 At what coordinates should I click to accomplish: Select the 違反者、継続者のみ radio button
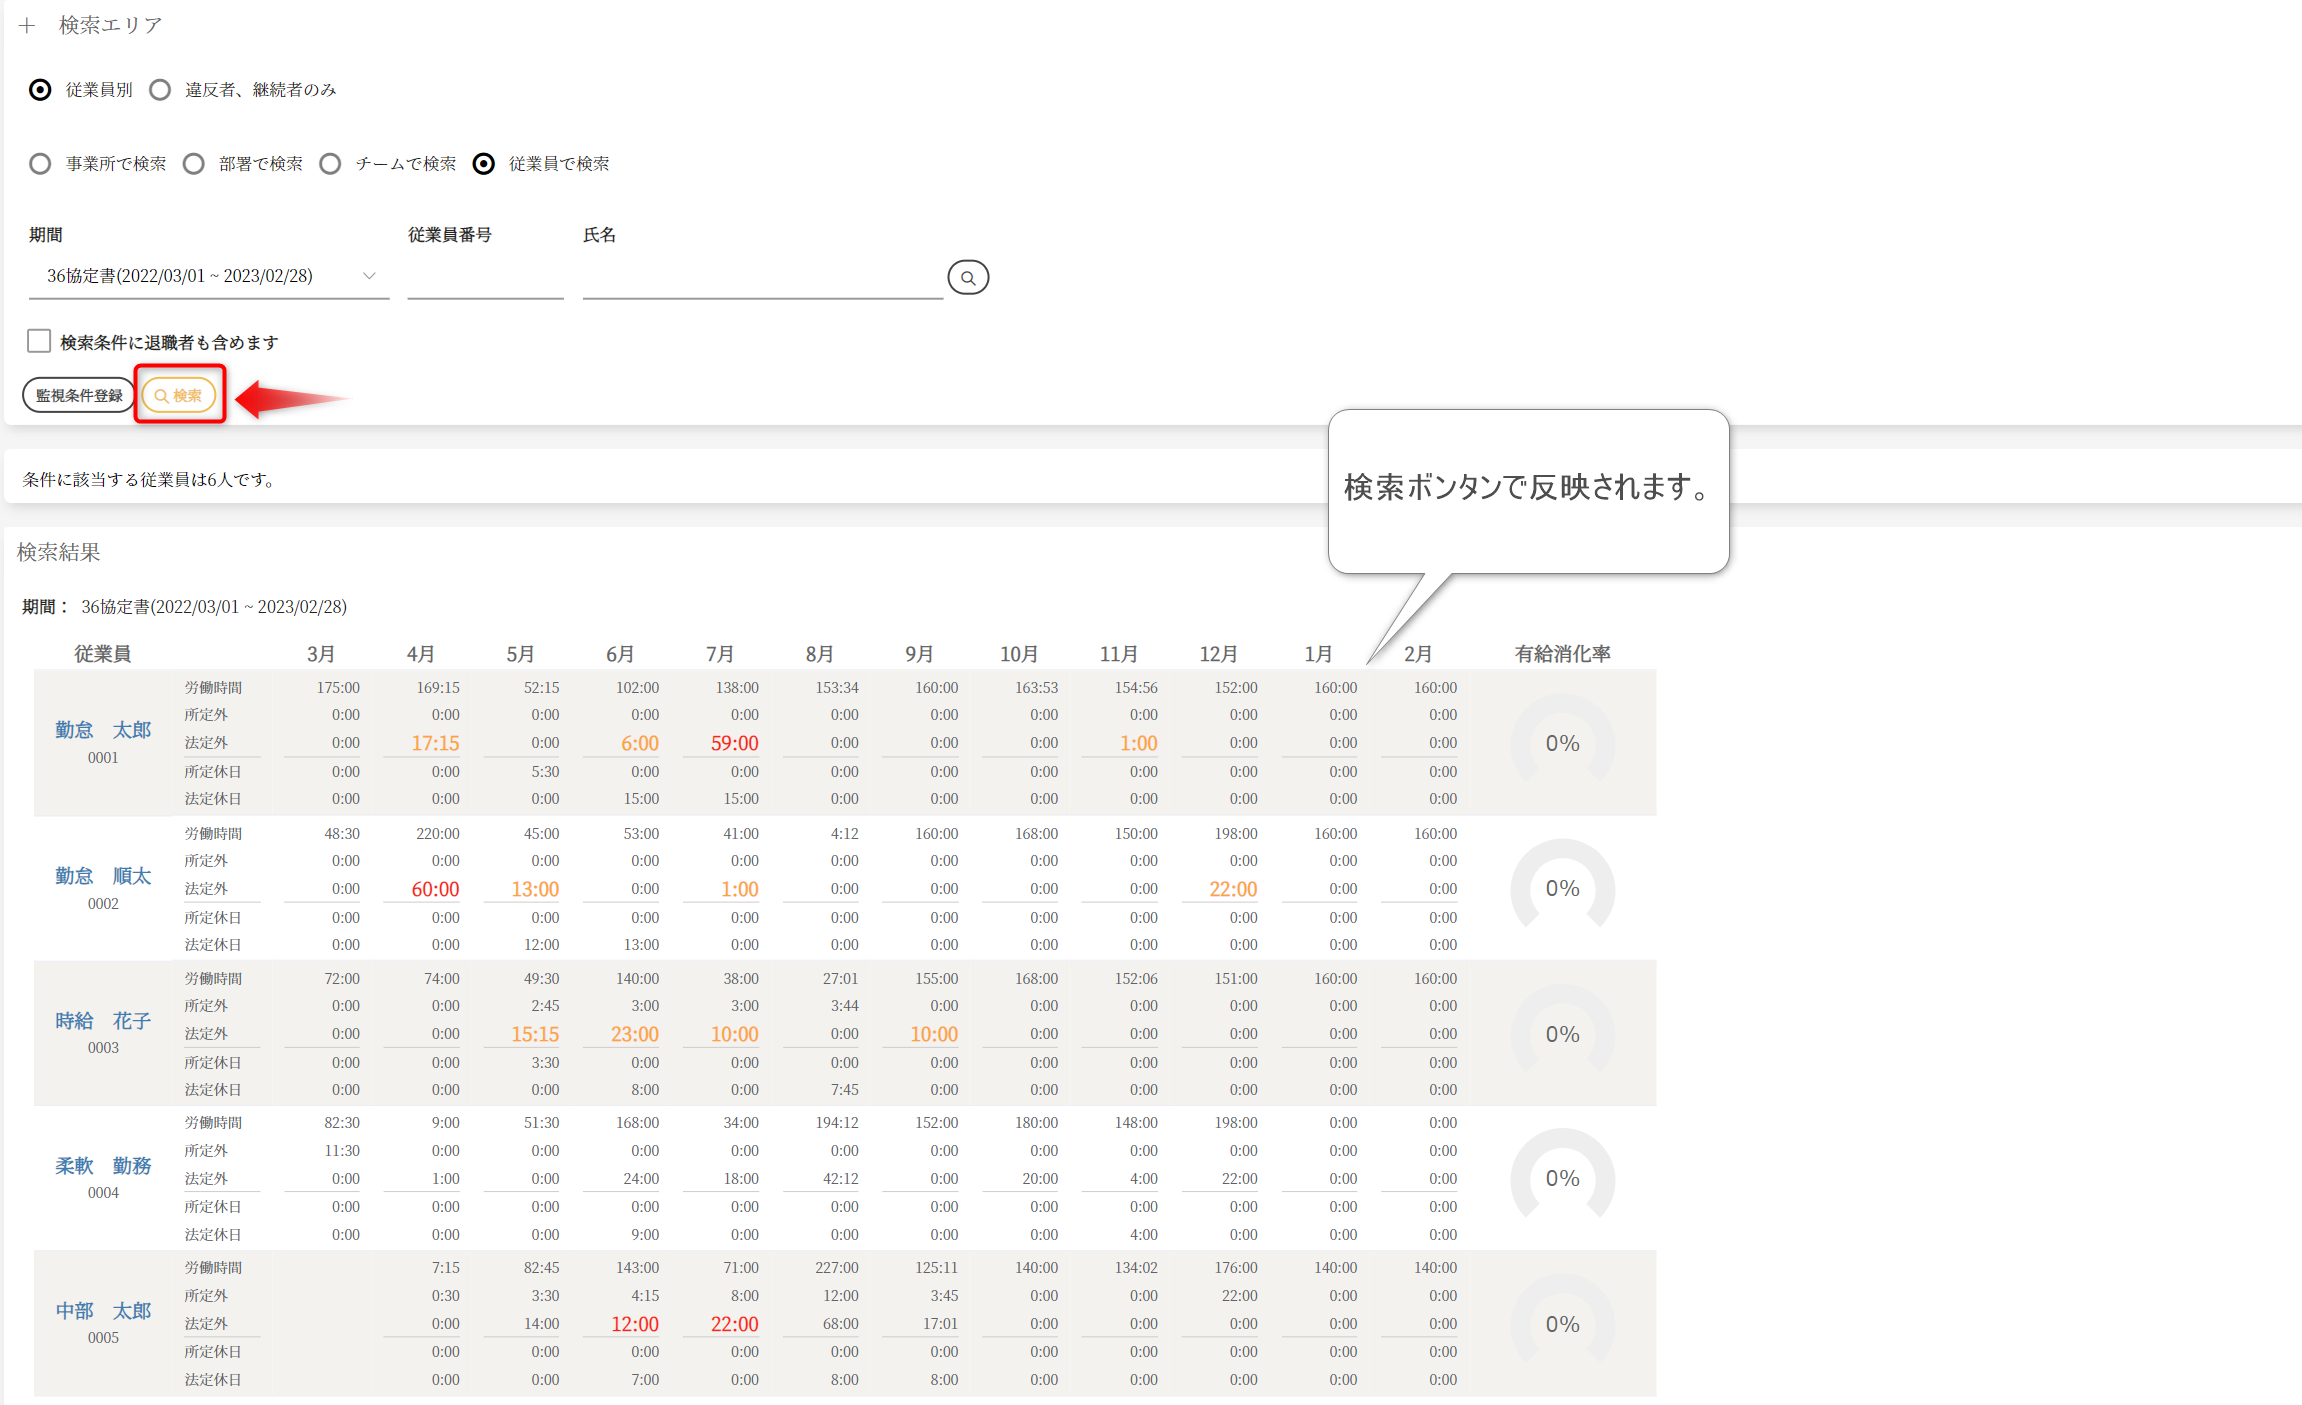160,90
